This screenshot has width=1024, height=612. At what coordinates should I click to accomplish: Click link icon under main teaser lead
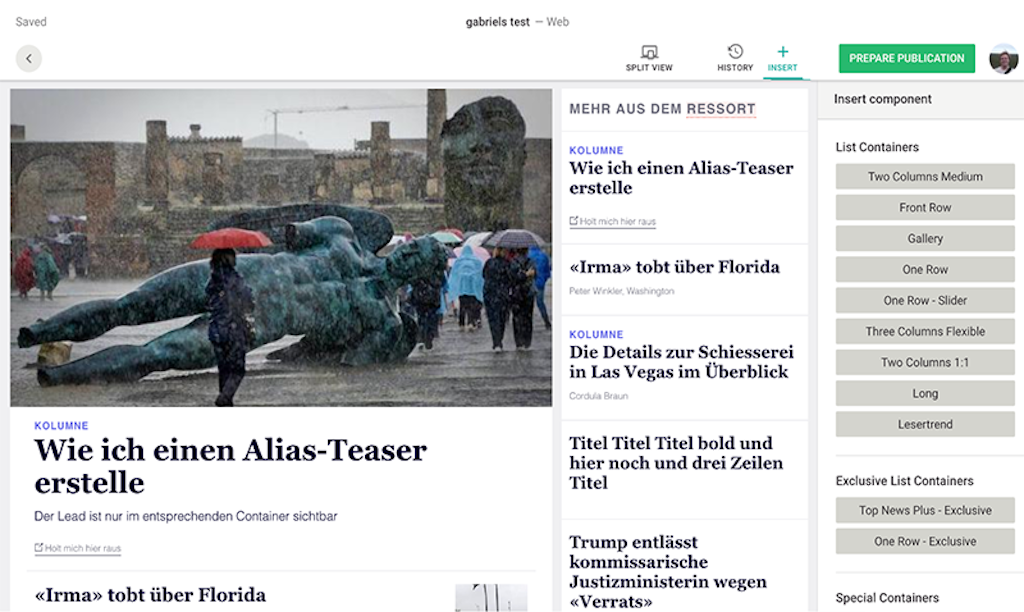tap(39, 547)
